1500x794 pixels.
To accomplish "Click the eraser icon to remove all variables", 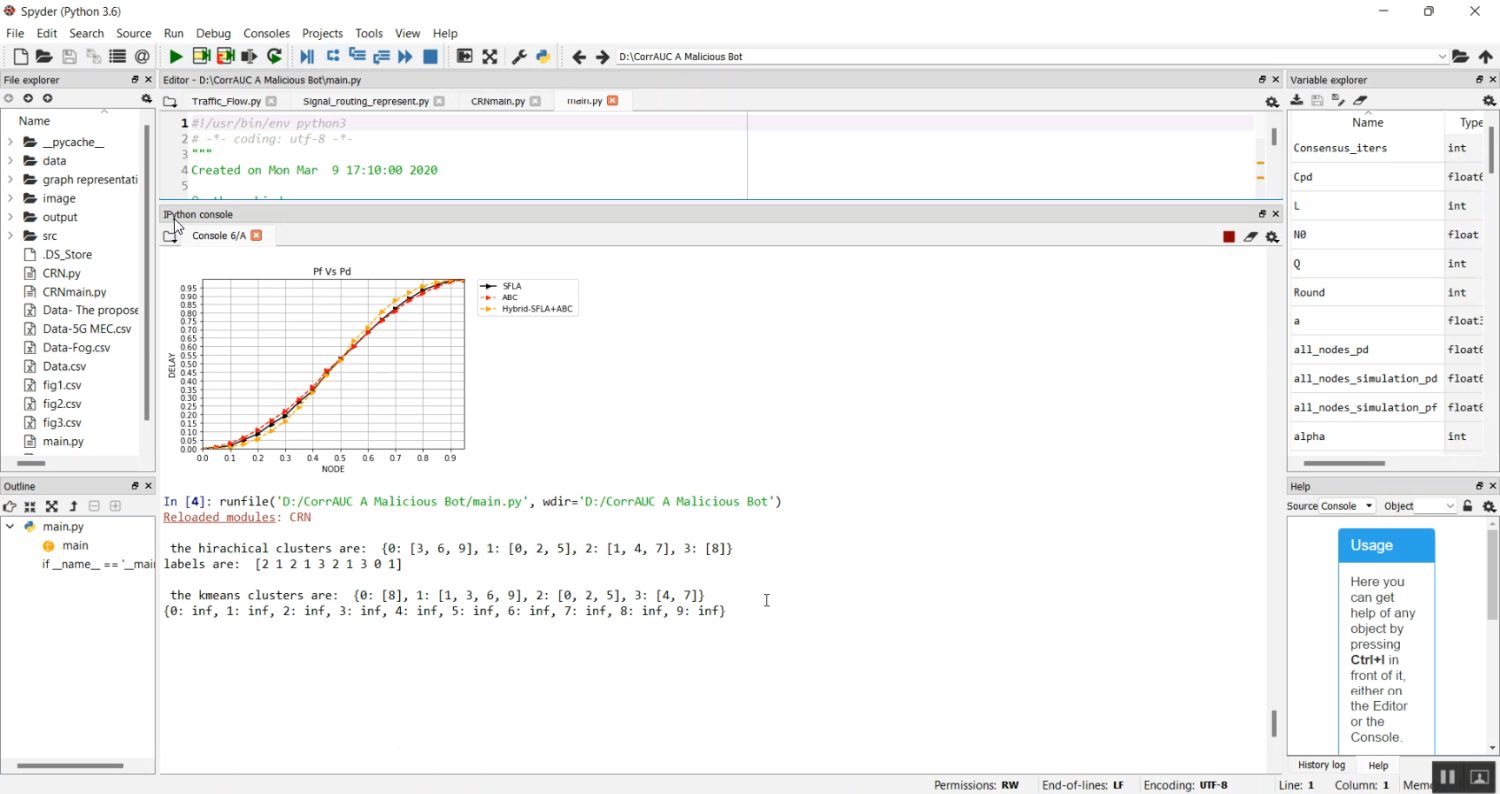I will click(x=1360, y=100).
